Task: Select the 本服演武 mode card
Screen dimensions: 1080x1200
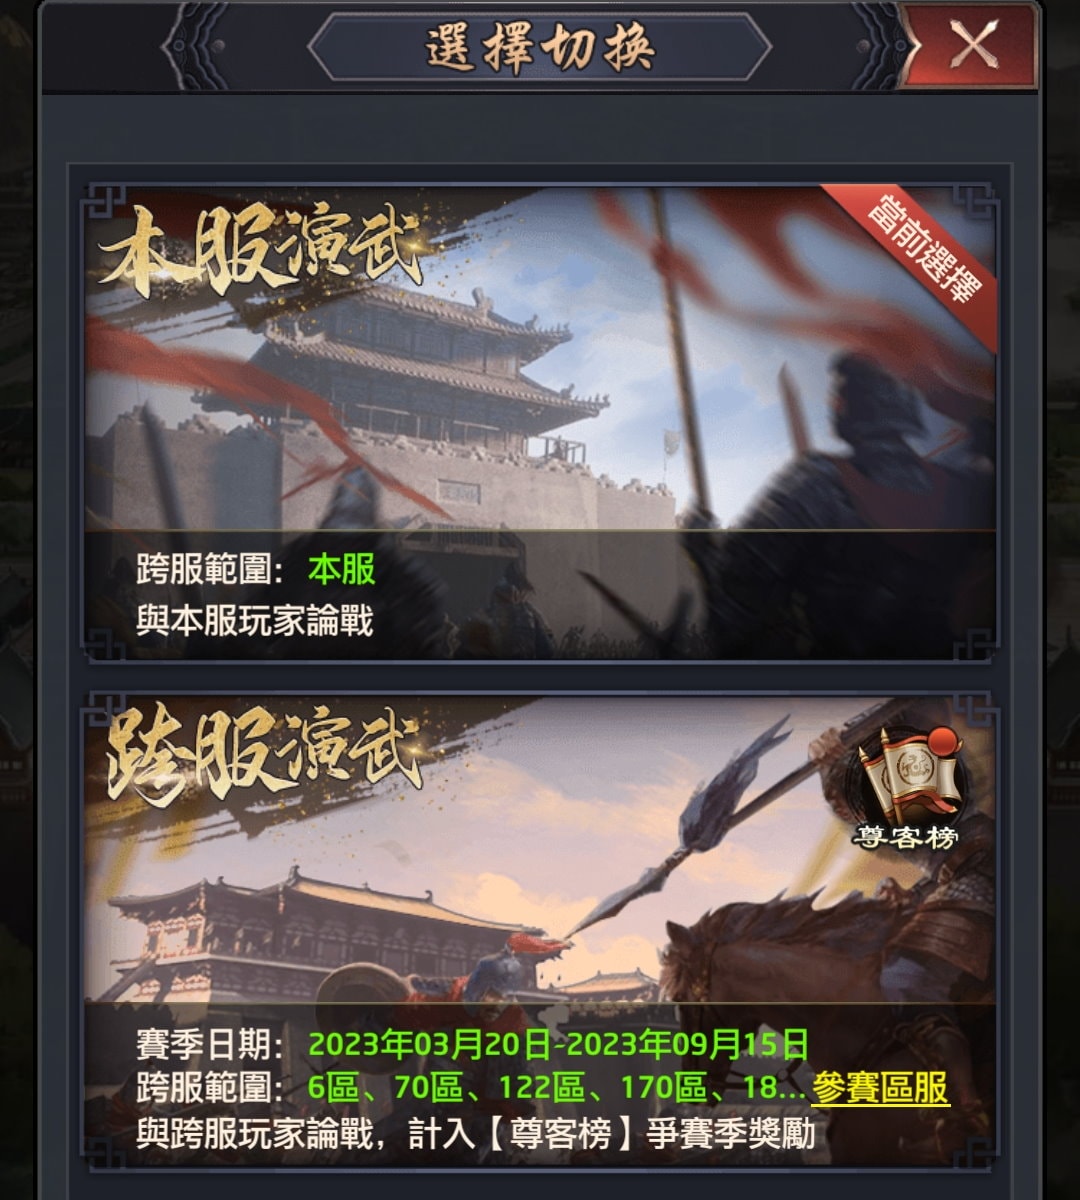Action: (540, 421)
